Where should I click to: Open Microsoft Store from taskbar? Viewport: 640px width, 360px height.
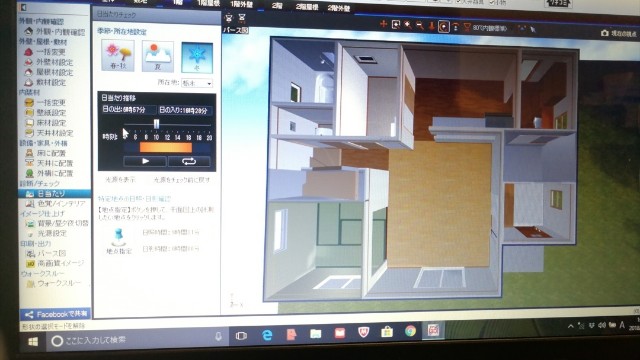[387, 332]
